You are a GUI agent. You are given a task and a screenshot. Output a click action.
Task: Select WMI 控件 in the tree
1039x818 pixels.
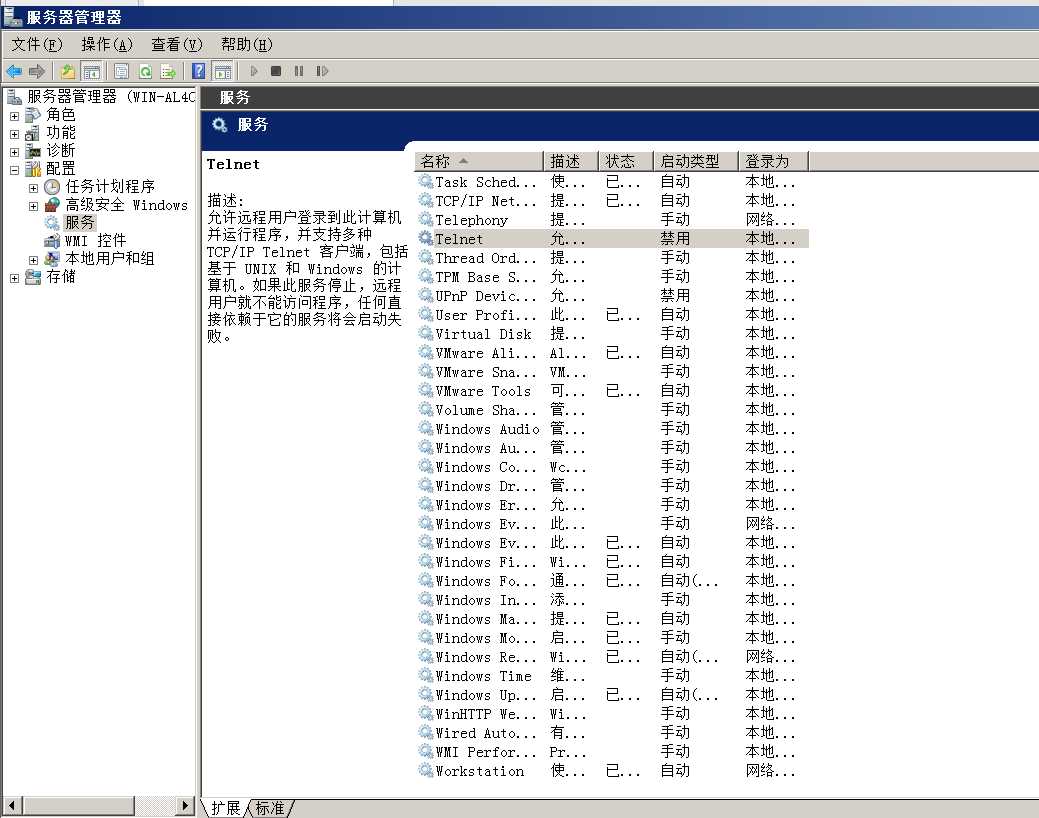[x=95, y=240]
